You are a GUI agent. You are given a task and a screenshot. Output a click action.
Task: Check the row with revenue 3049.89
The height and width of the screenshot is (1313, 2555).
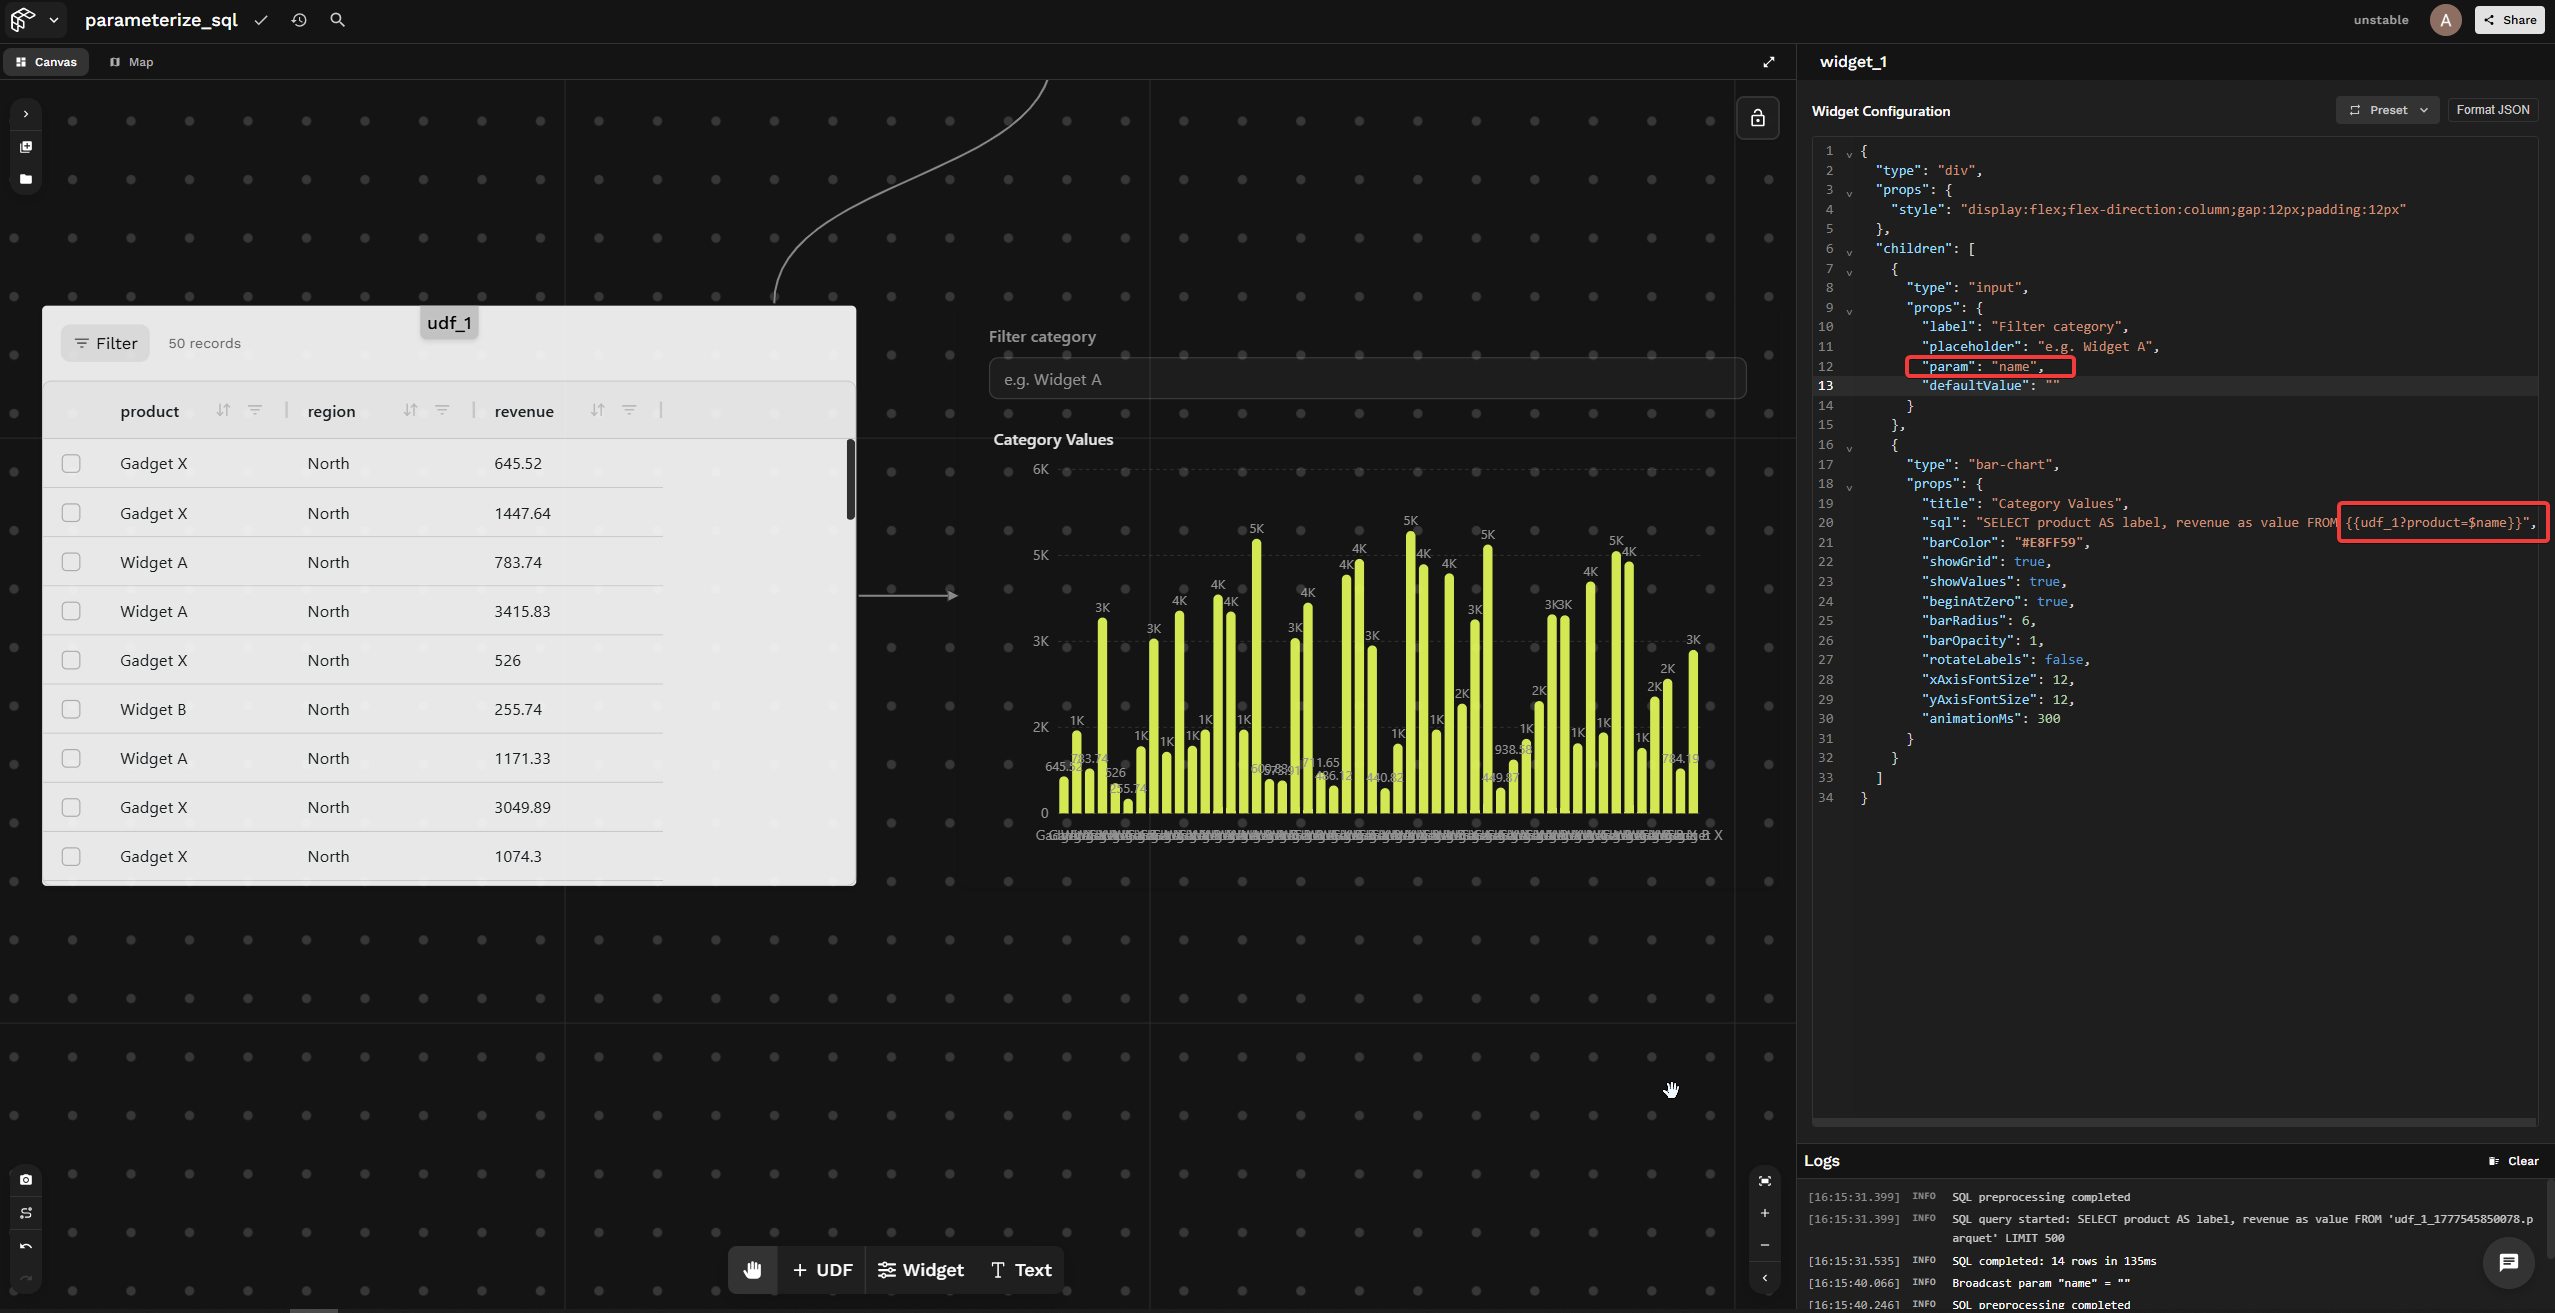[71, 807]
